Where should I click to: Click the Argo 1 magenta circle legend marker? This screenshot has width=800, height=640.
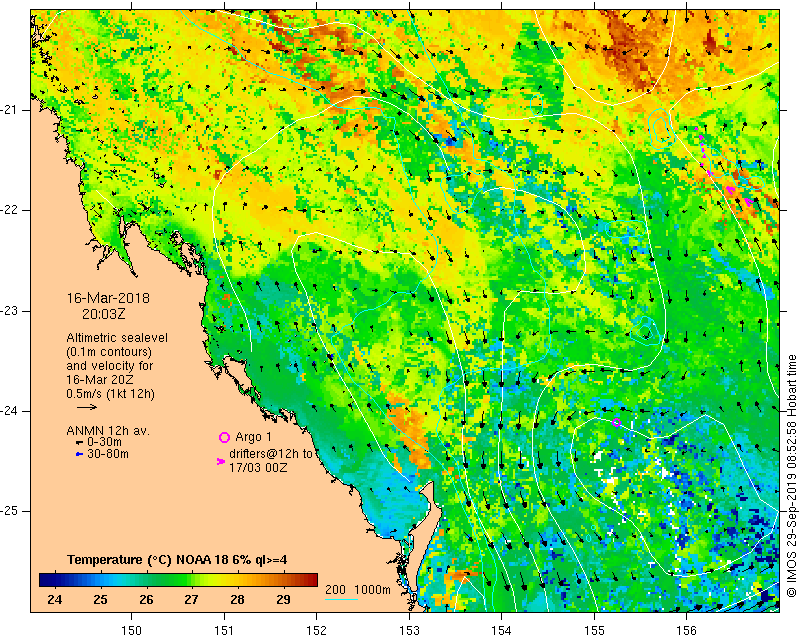[224, 437]
